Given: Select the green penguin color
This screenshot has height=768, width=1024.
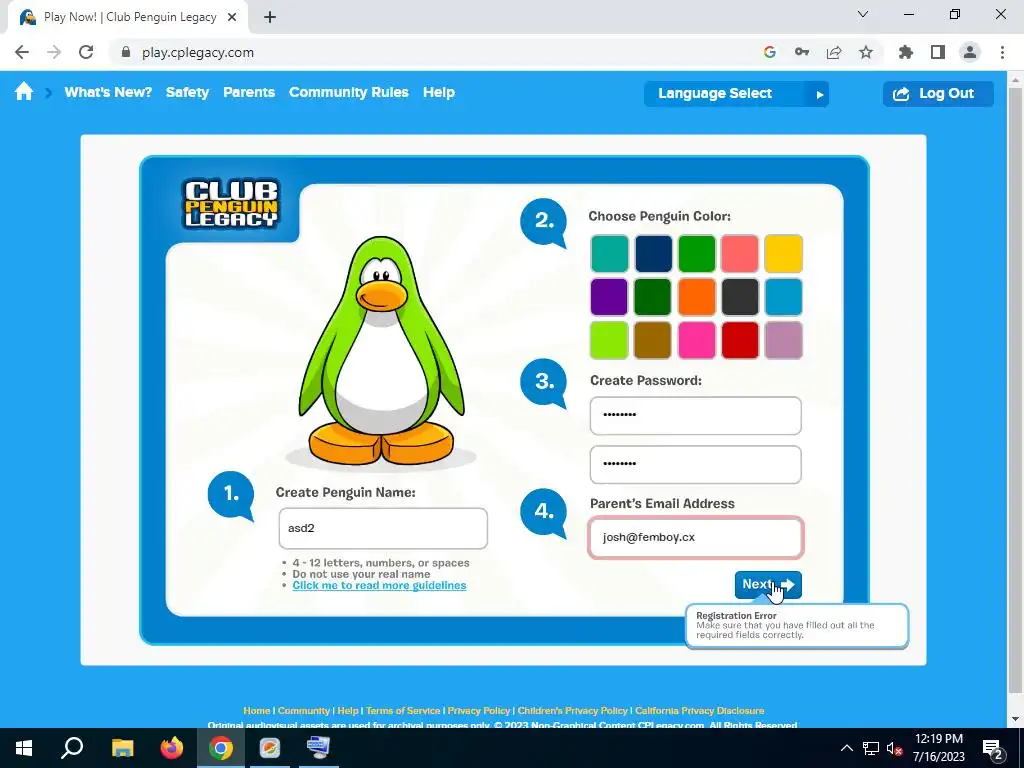Looking at the screenshot, I should tap(697, 253).
